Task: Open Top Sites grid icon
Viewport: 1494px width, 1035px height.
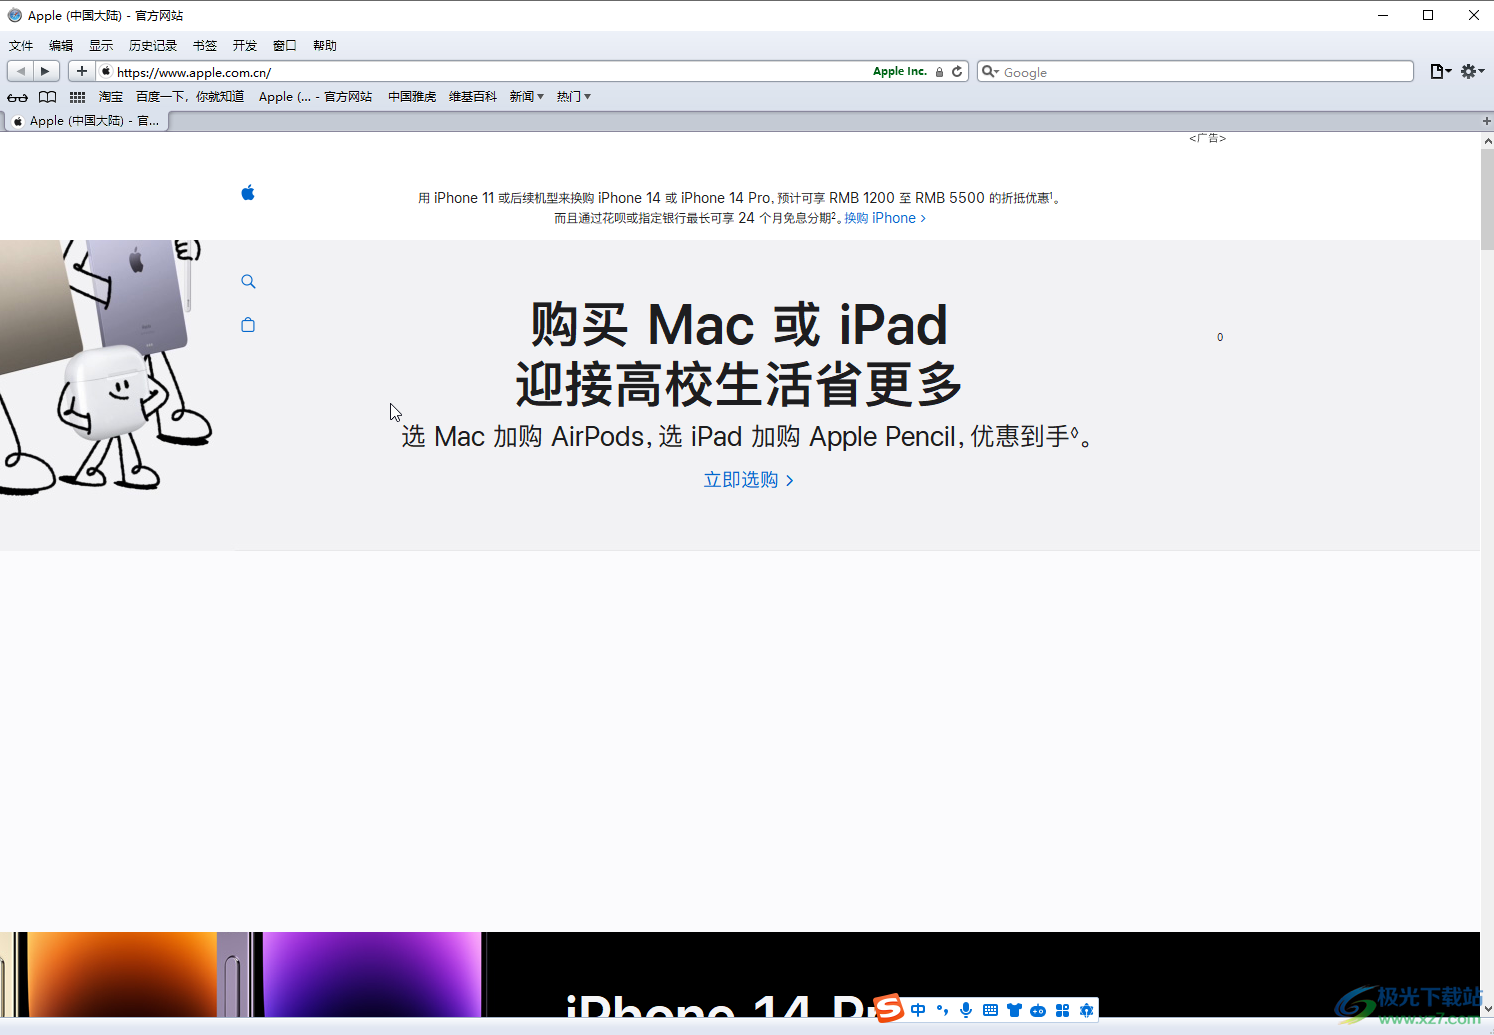Action: point(77,97)
